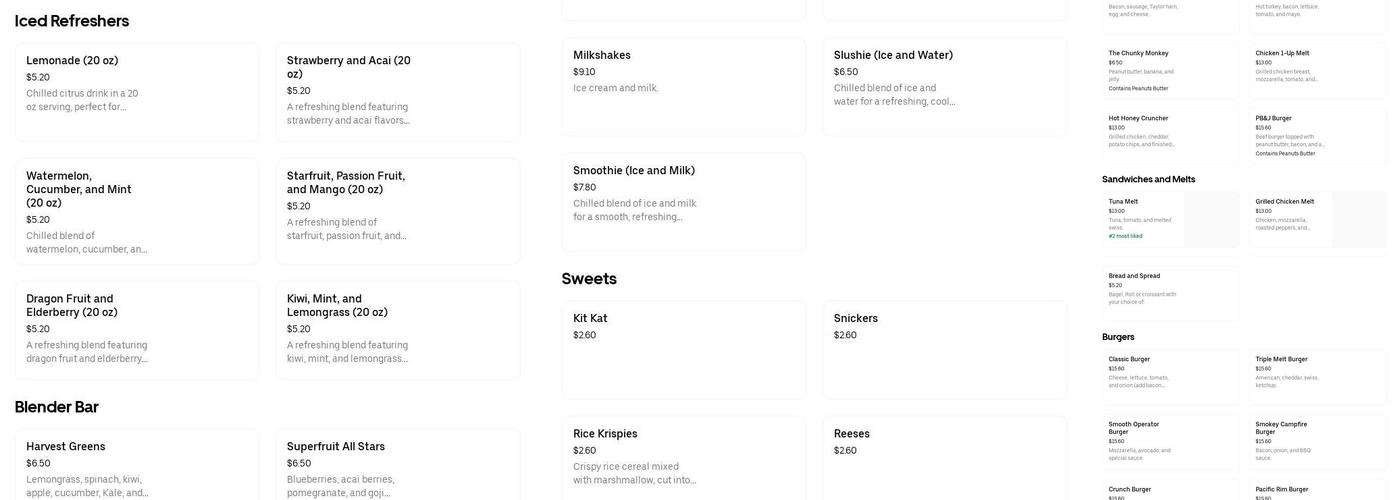Open the Harvest Greens blender item
1400x500 pixels.
[x=136, y=466]
